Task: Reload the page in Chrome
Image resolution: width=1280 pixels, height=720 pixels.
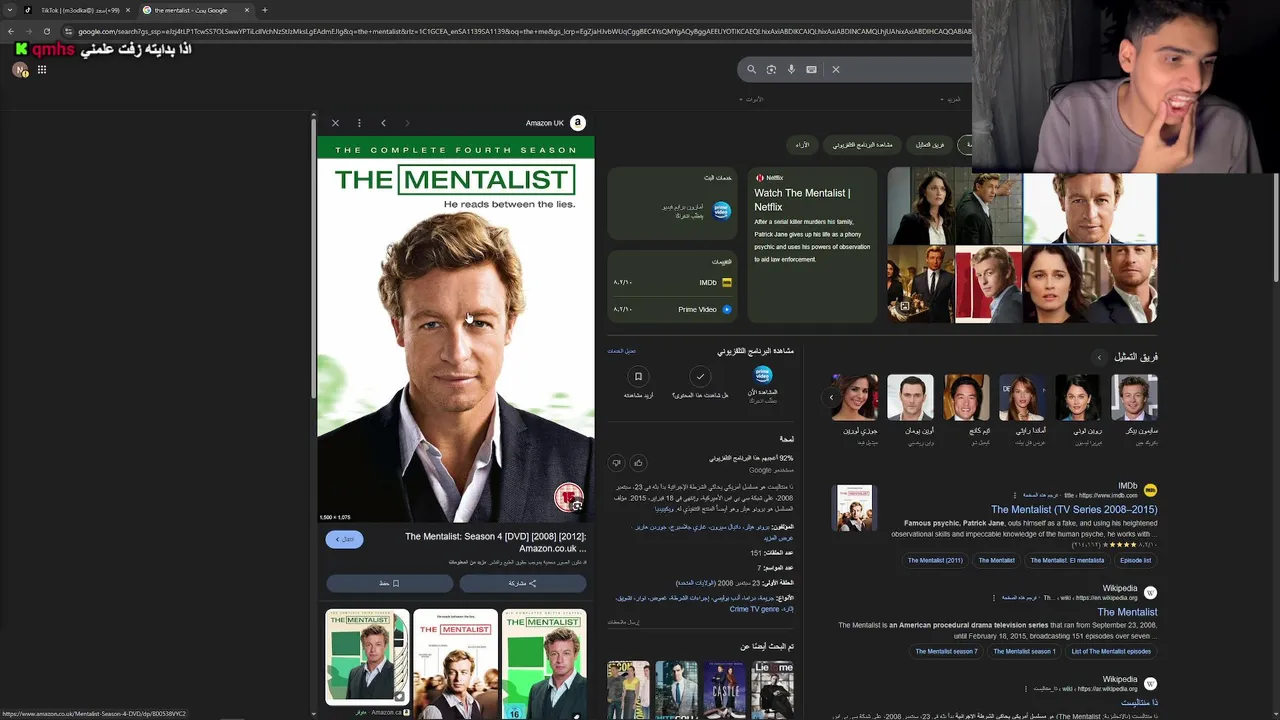Action: tap(46, 31)
